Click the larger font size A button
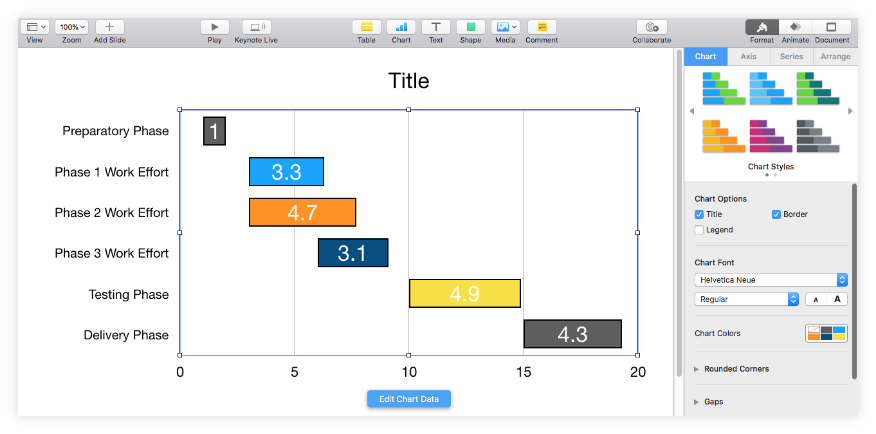Viewport: 876px width, 434px height. tap(837, 299)
